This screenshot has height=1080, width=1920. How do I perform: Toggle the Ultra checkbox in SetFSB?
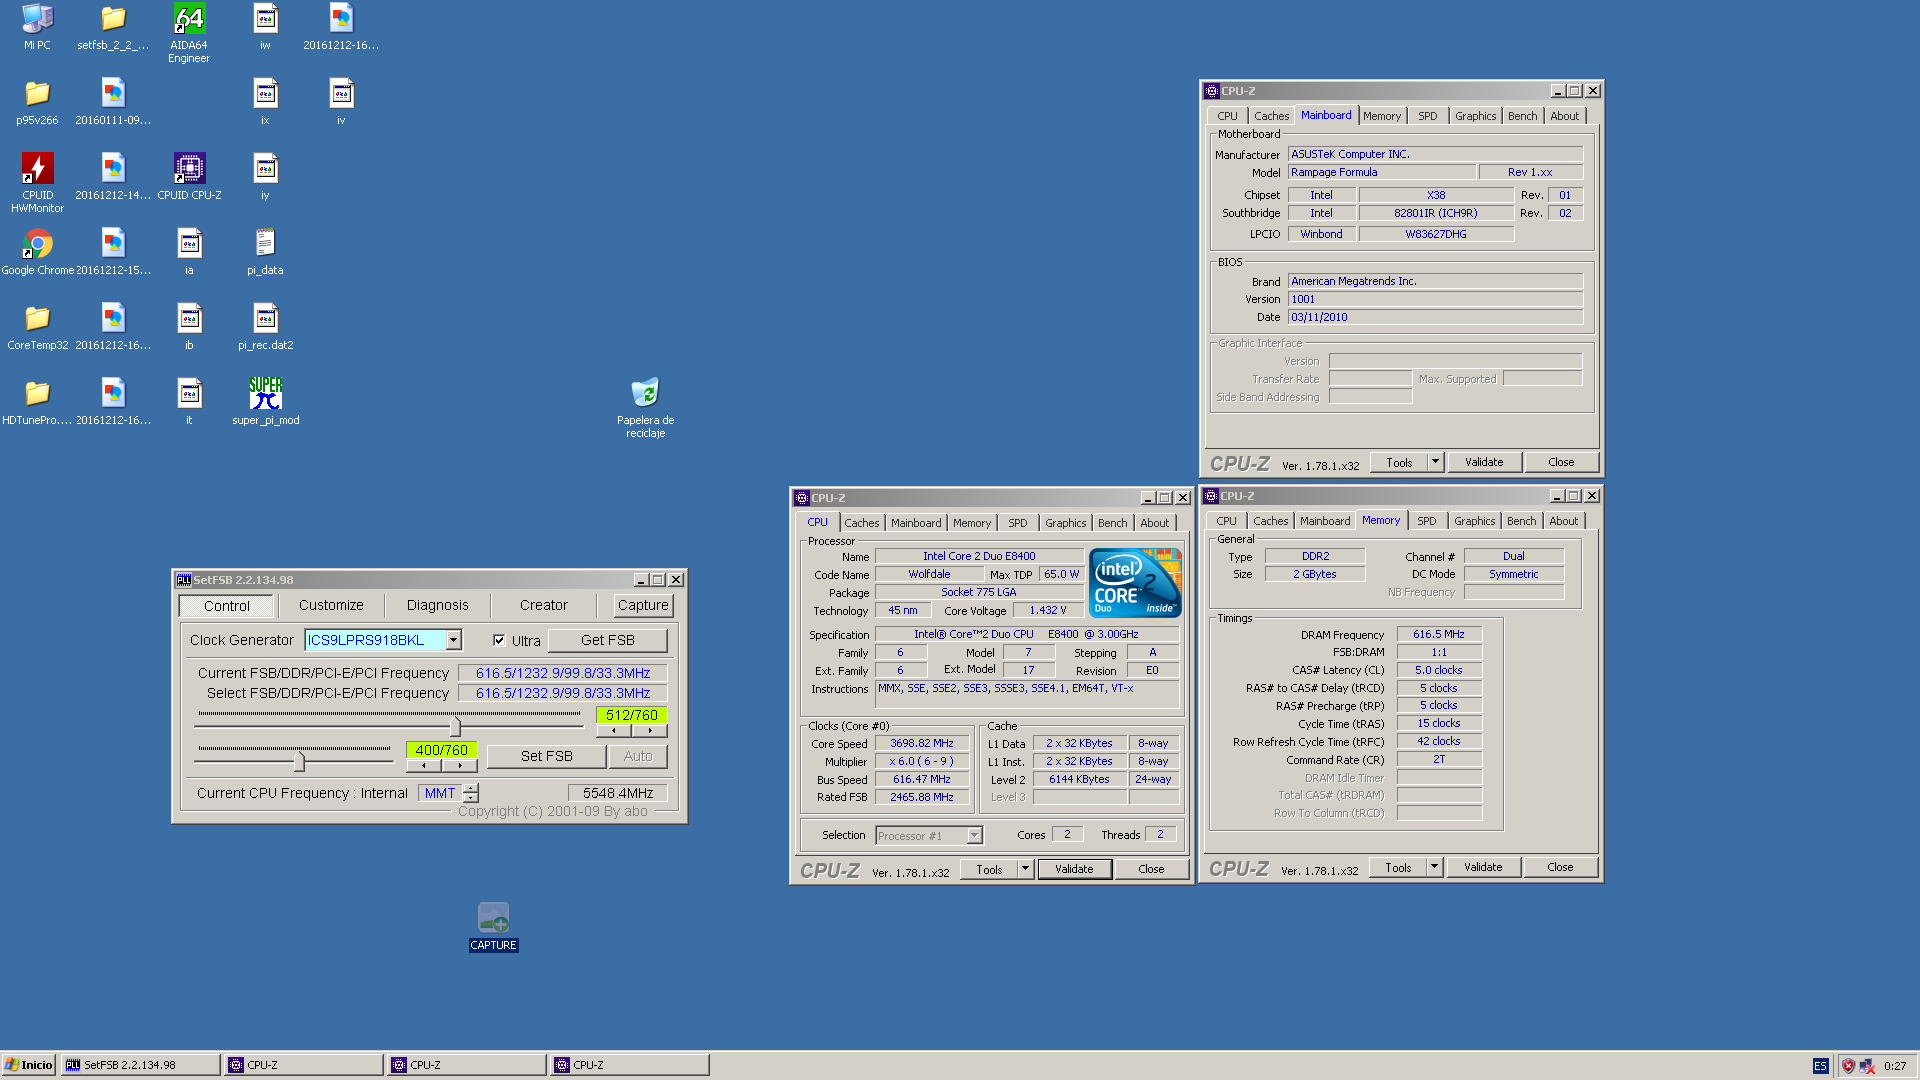[x=499, y=640]
